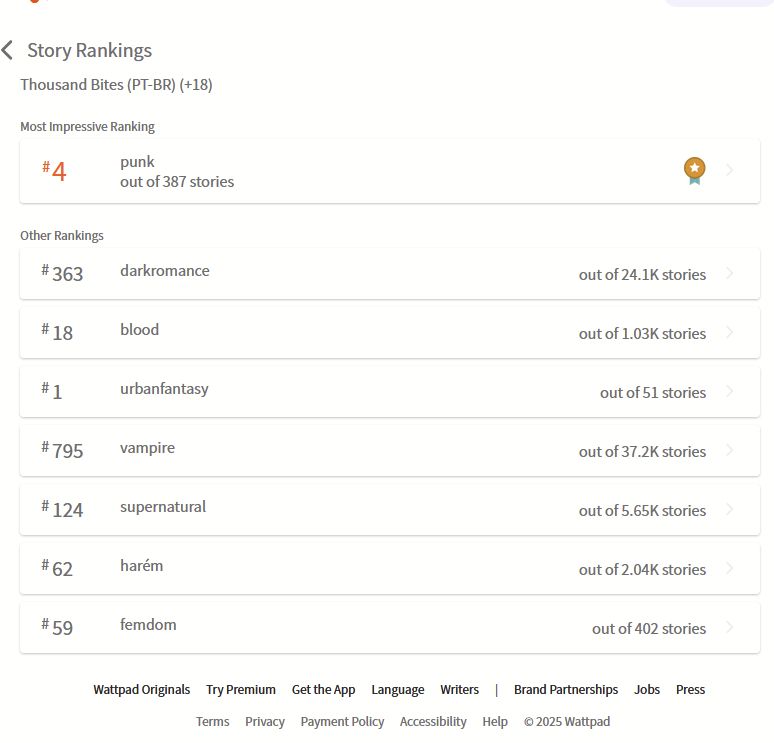Image resolution: width=774 pixels, height=743 pixels.
Task: Click the Try Premium link
Action: [x=241, y=689]
